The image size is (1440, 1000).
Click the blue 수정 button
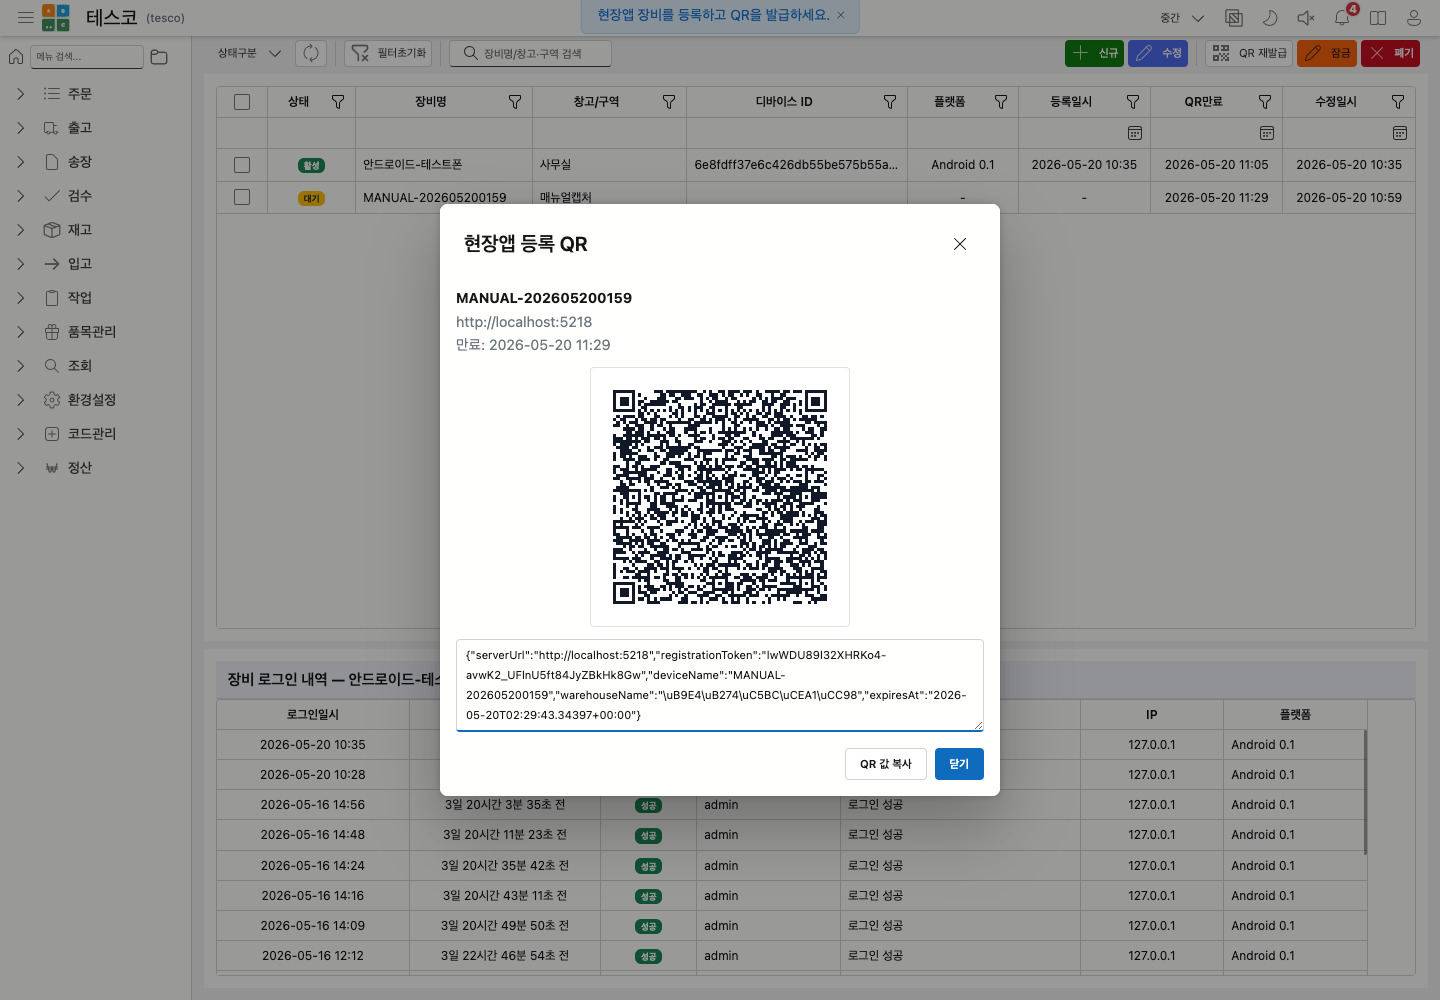coord(1158,53)
